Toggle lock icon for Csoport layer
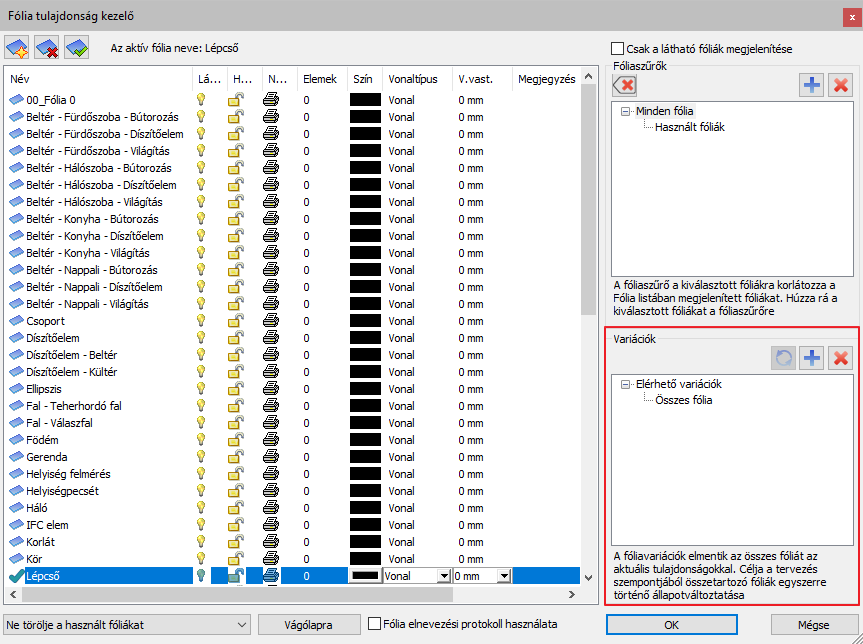Screen dimensions: 863x644 pyautogui.click(x=236, y=321)
